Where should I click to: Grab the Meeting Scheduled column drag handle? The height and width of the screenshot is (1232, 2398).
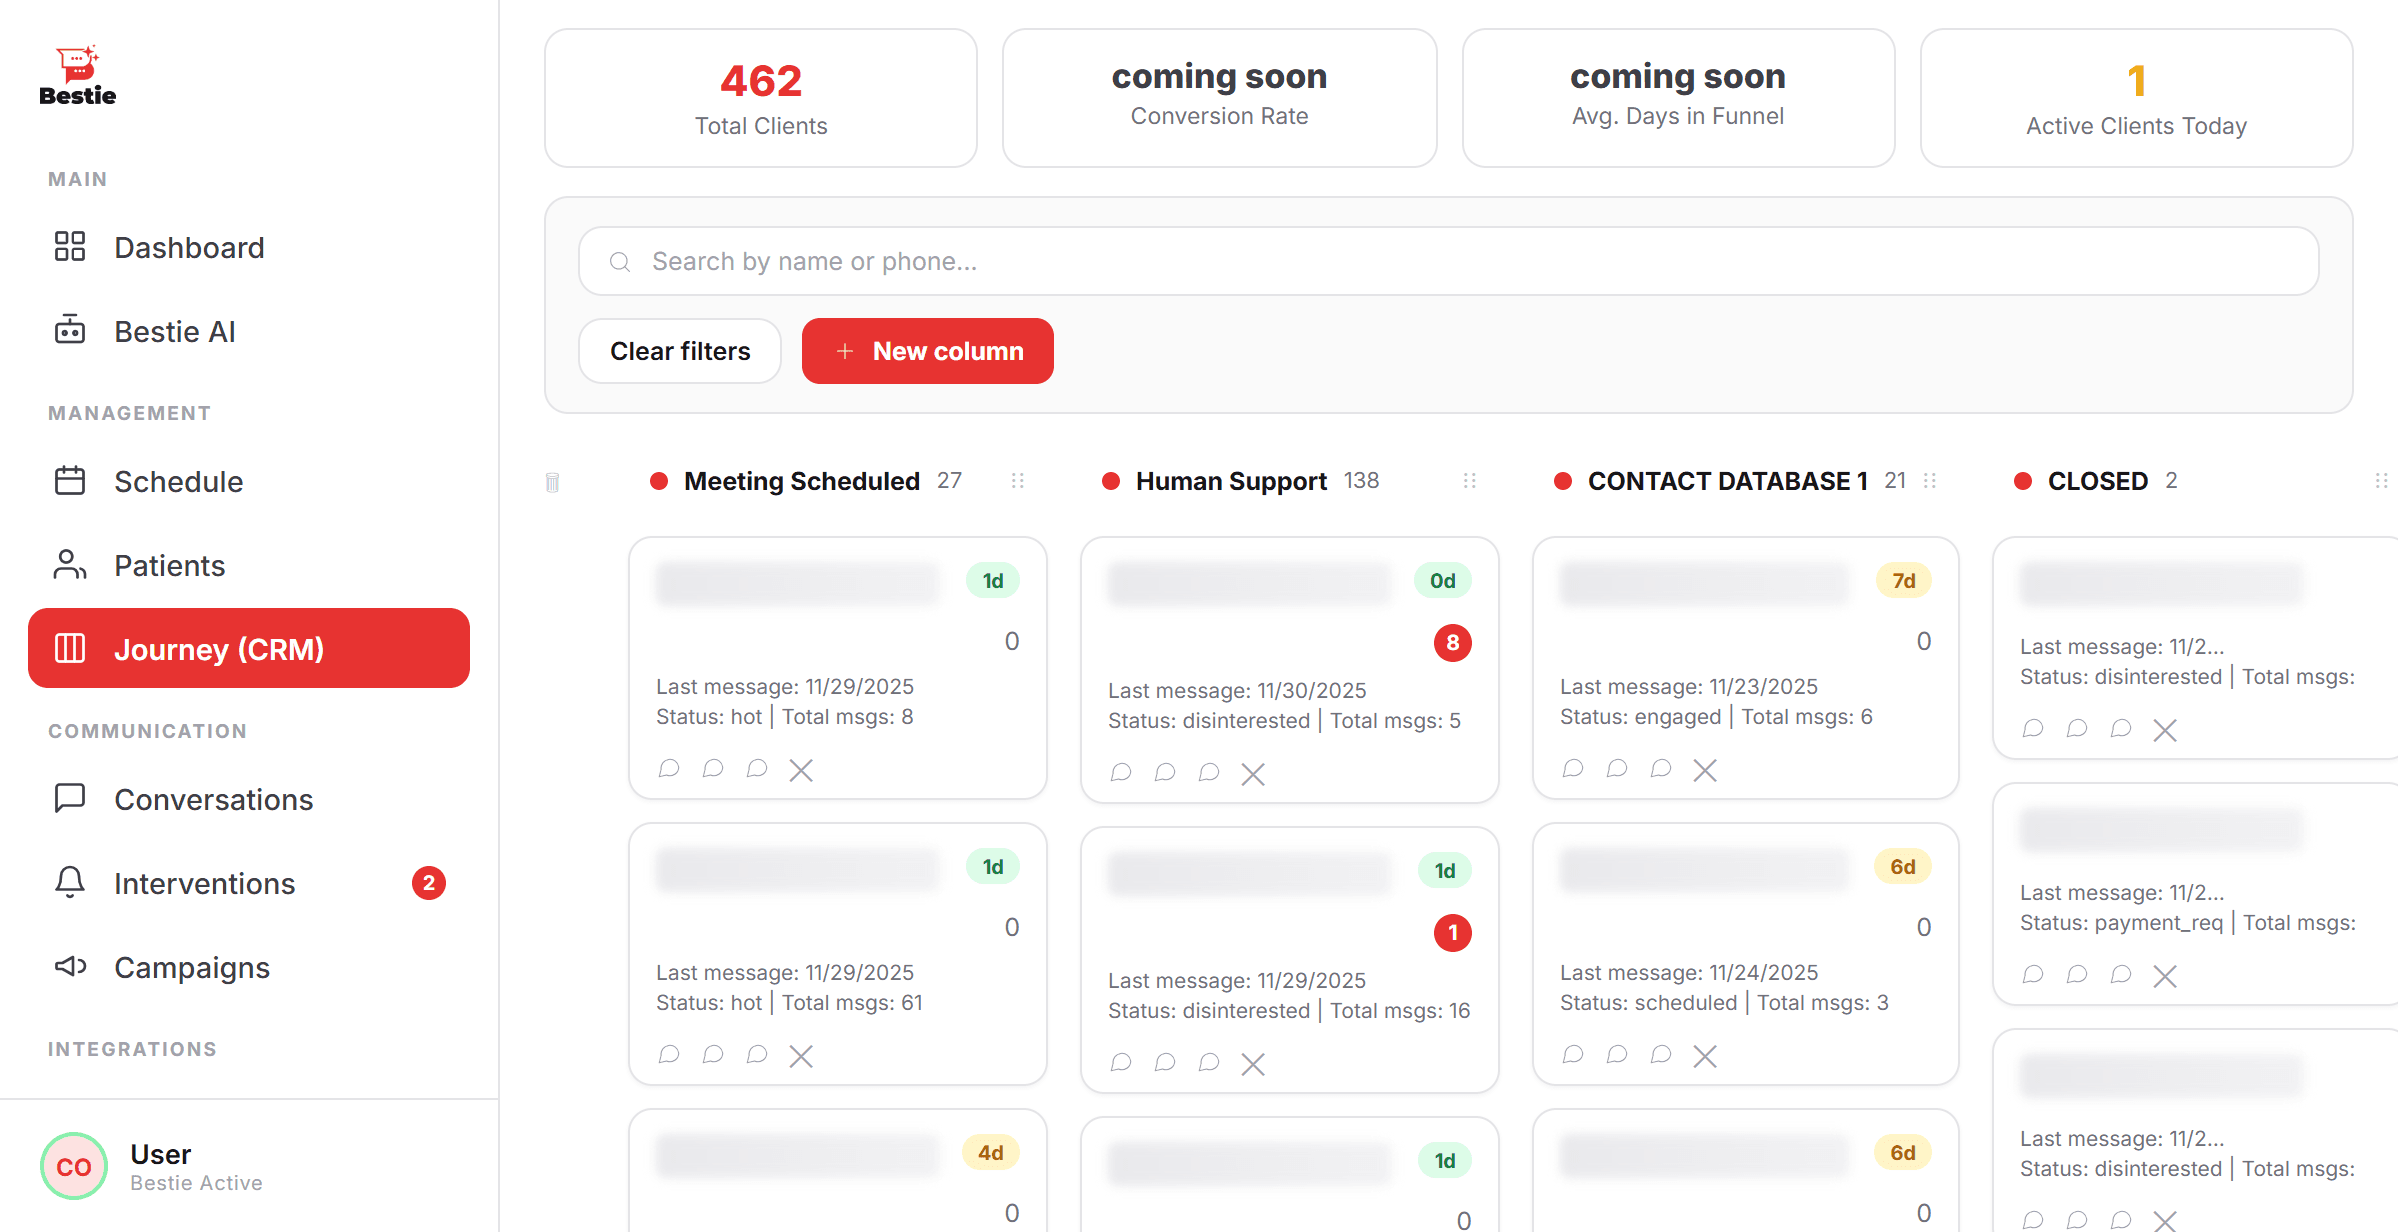click(1018, 481)
